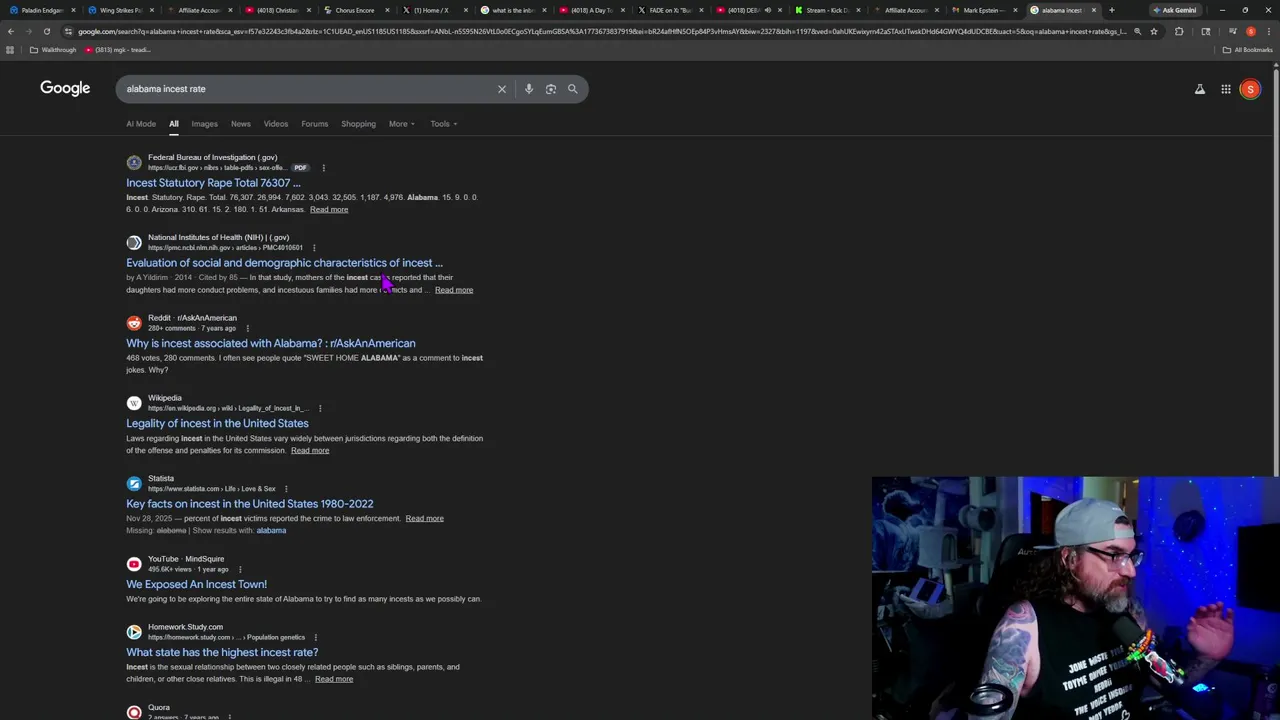1280x720 pixels.
Task: Switch to Images results tab
Action: pyautogui.click(x=204, y=124)
